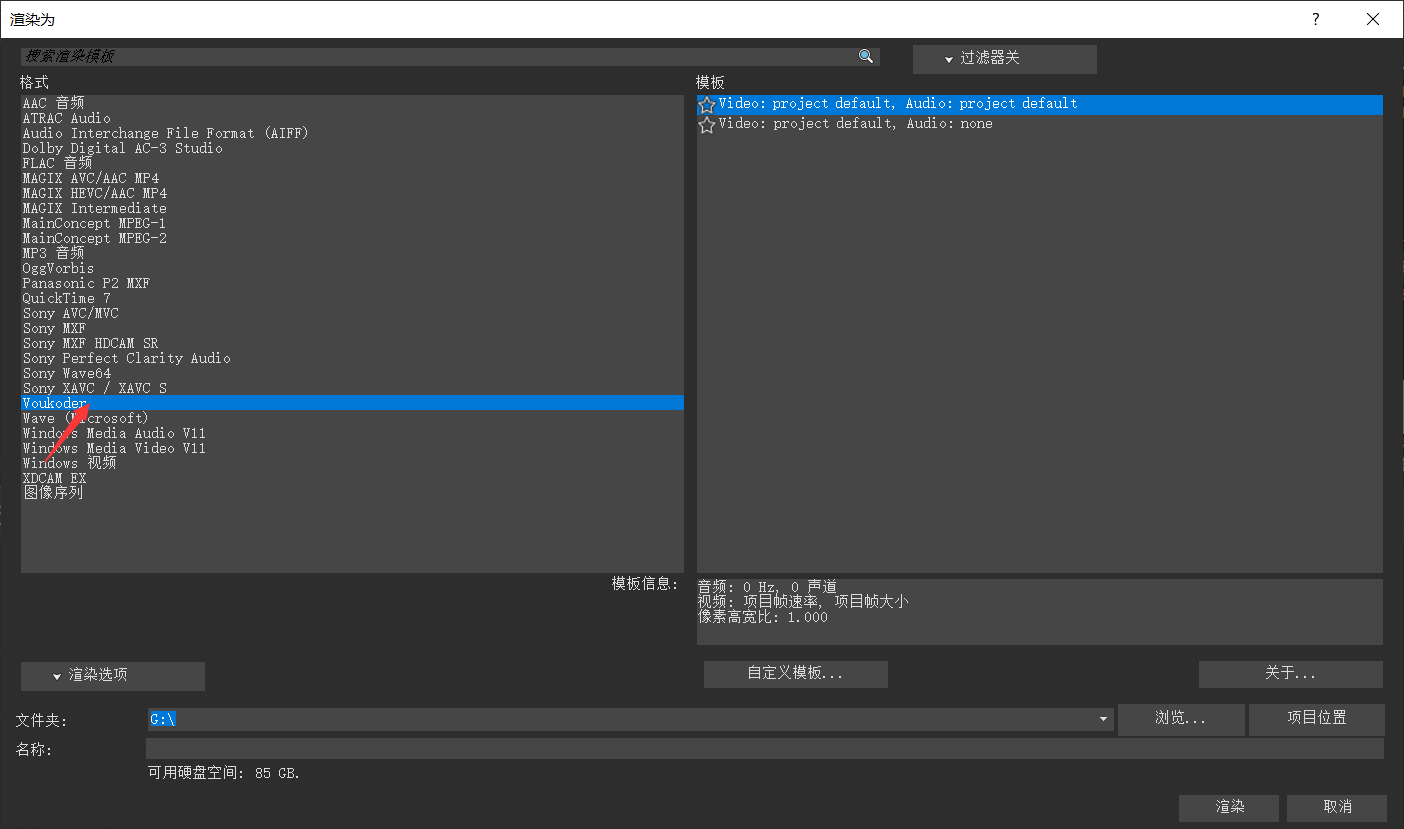Select Sony MXF HDCAM SR format
The width and height of the screenshot is (1404, 829).
pos(352,343)
